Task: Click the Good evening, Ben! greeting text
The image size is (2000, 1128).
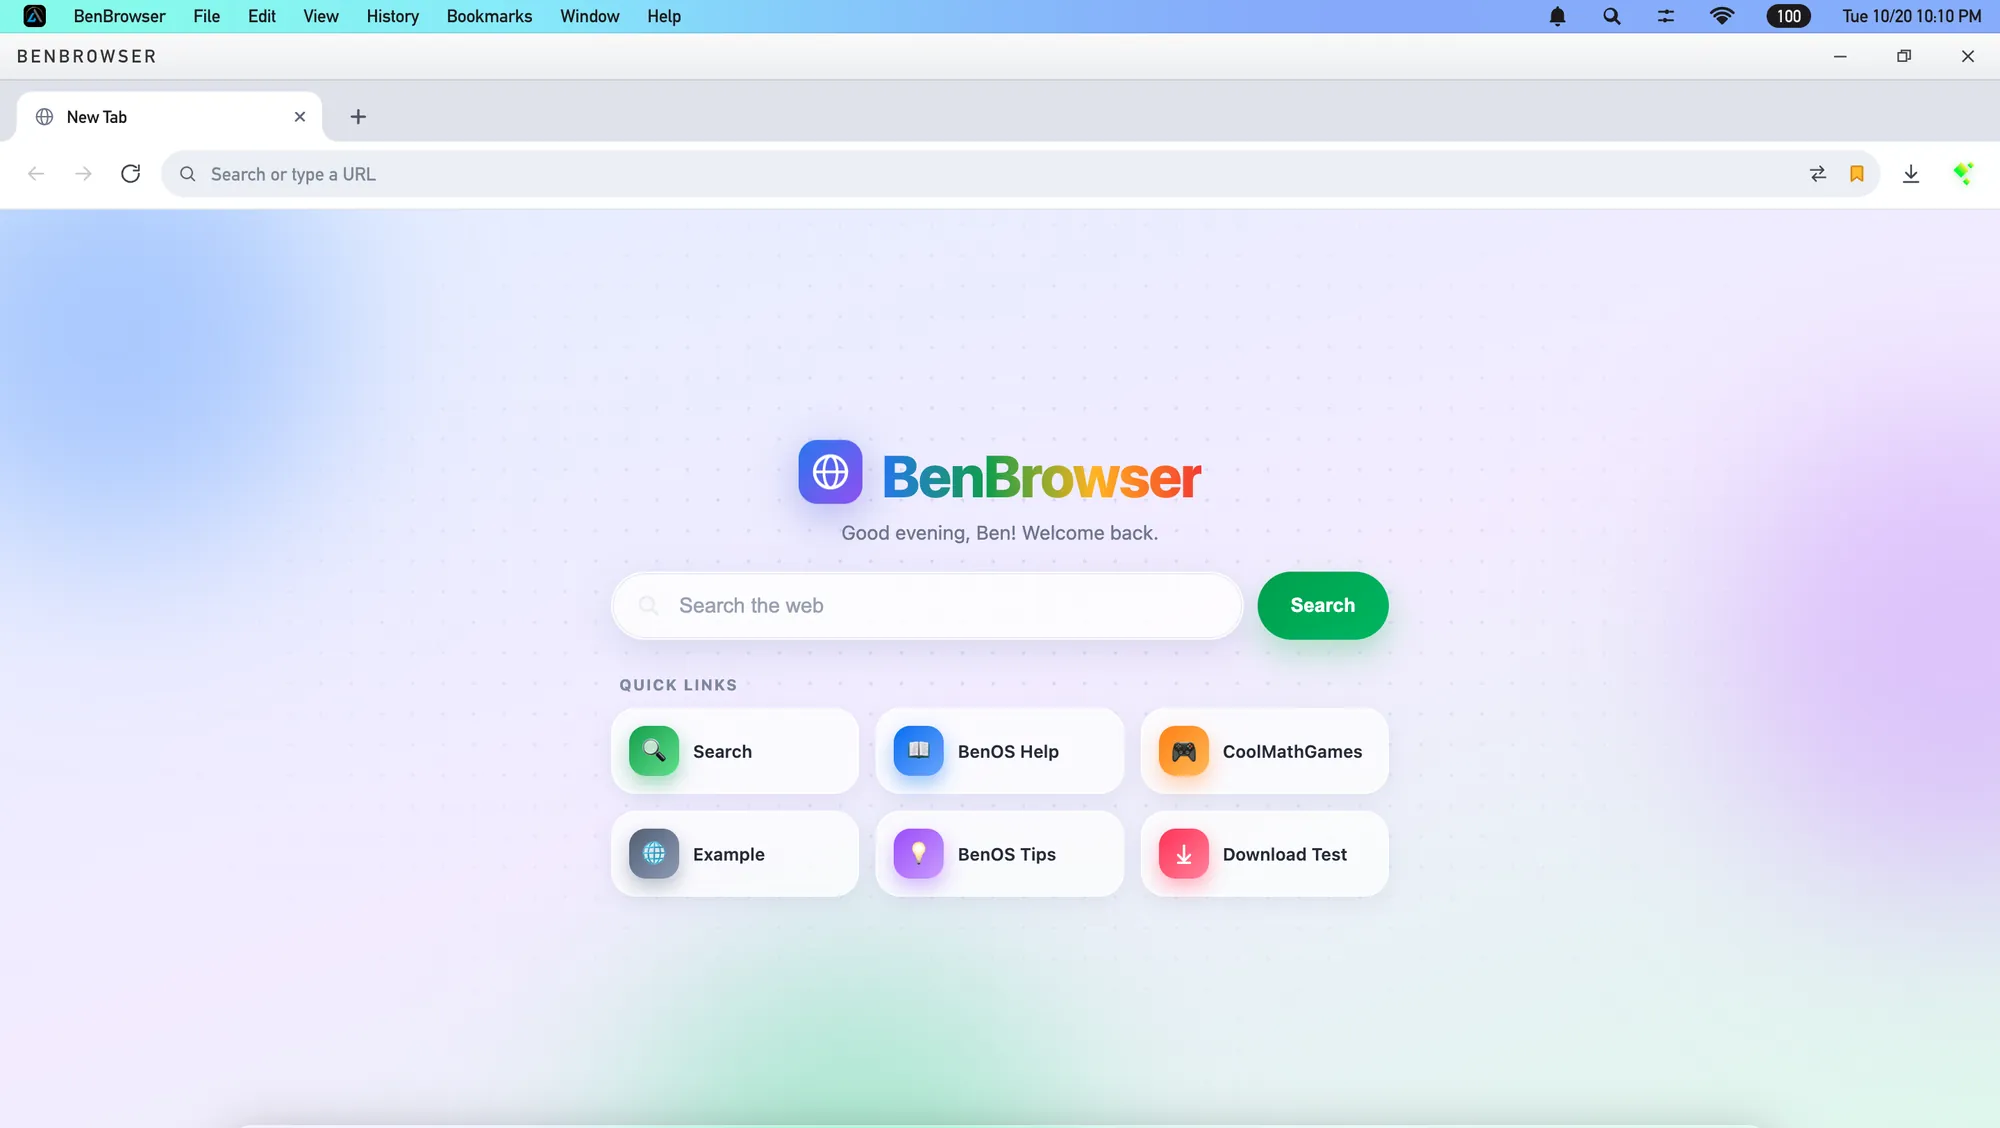Action: tap(1000, 533)
